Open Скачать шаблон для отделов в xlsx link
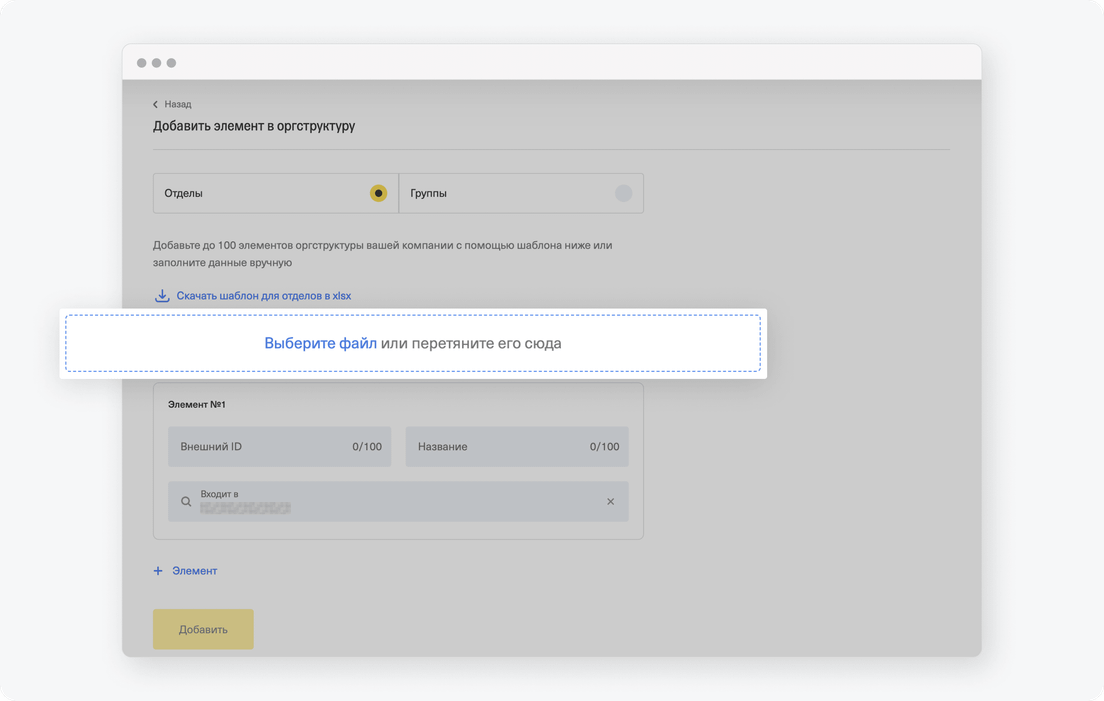Screen dimensions: 1104x701 [x=263, y=296]
